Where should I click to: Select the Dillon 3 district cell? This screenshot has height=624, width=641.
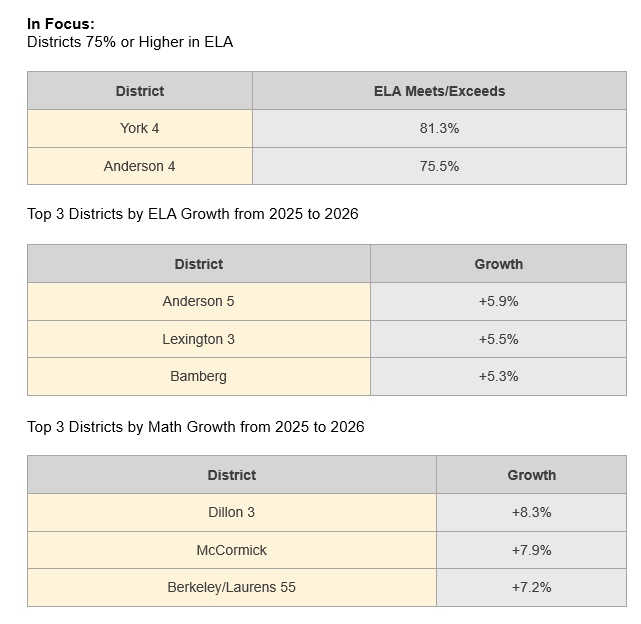[232, 512]
